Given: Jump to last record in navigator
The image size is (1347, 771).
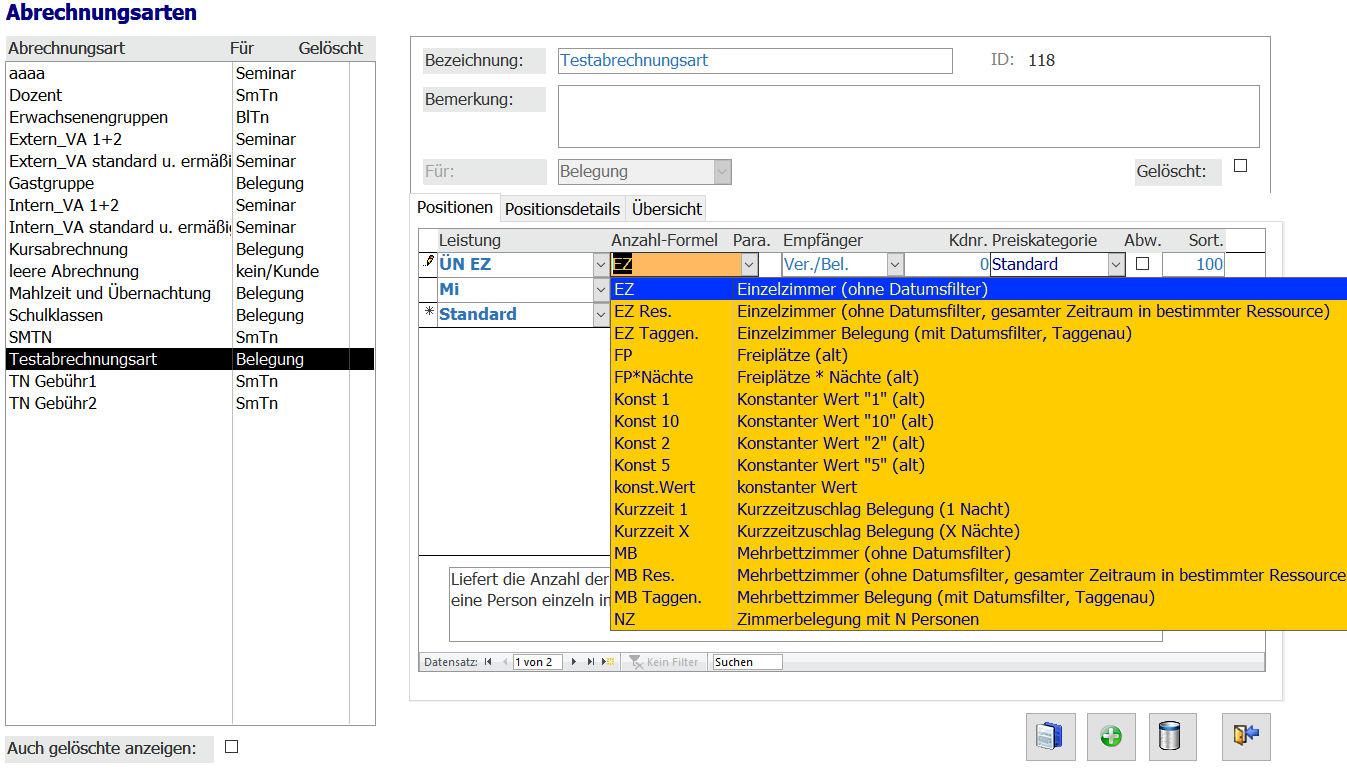Looking at the screenshot, I should 591,662.
